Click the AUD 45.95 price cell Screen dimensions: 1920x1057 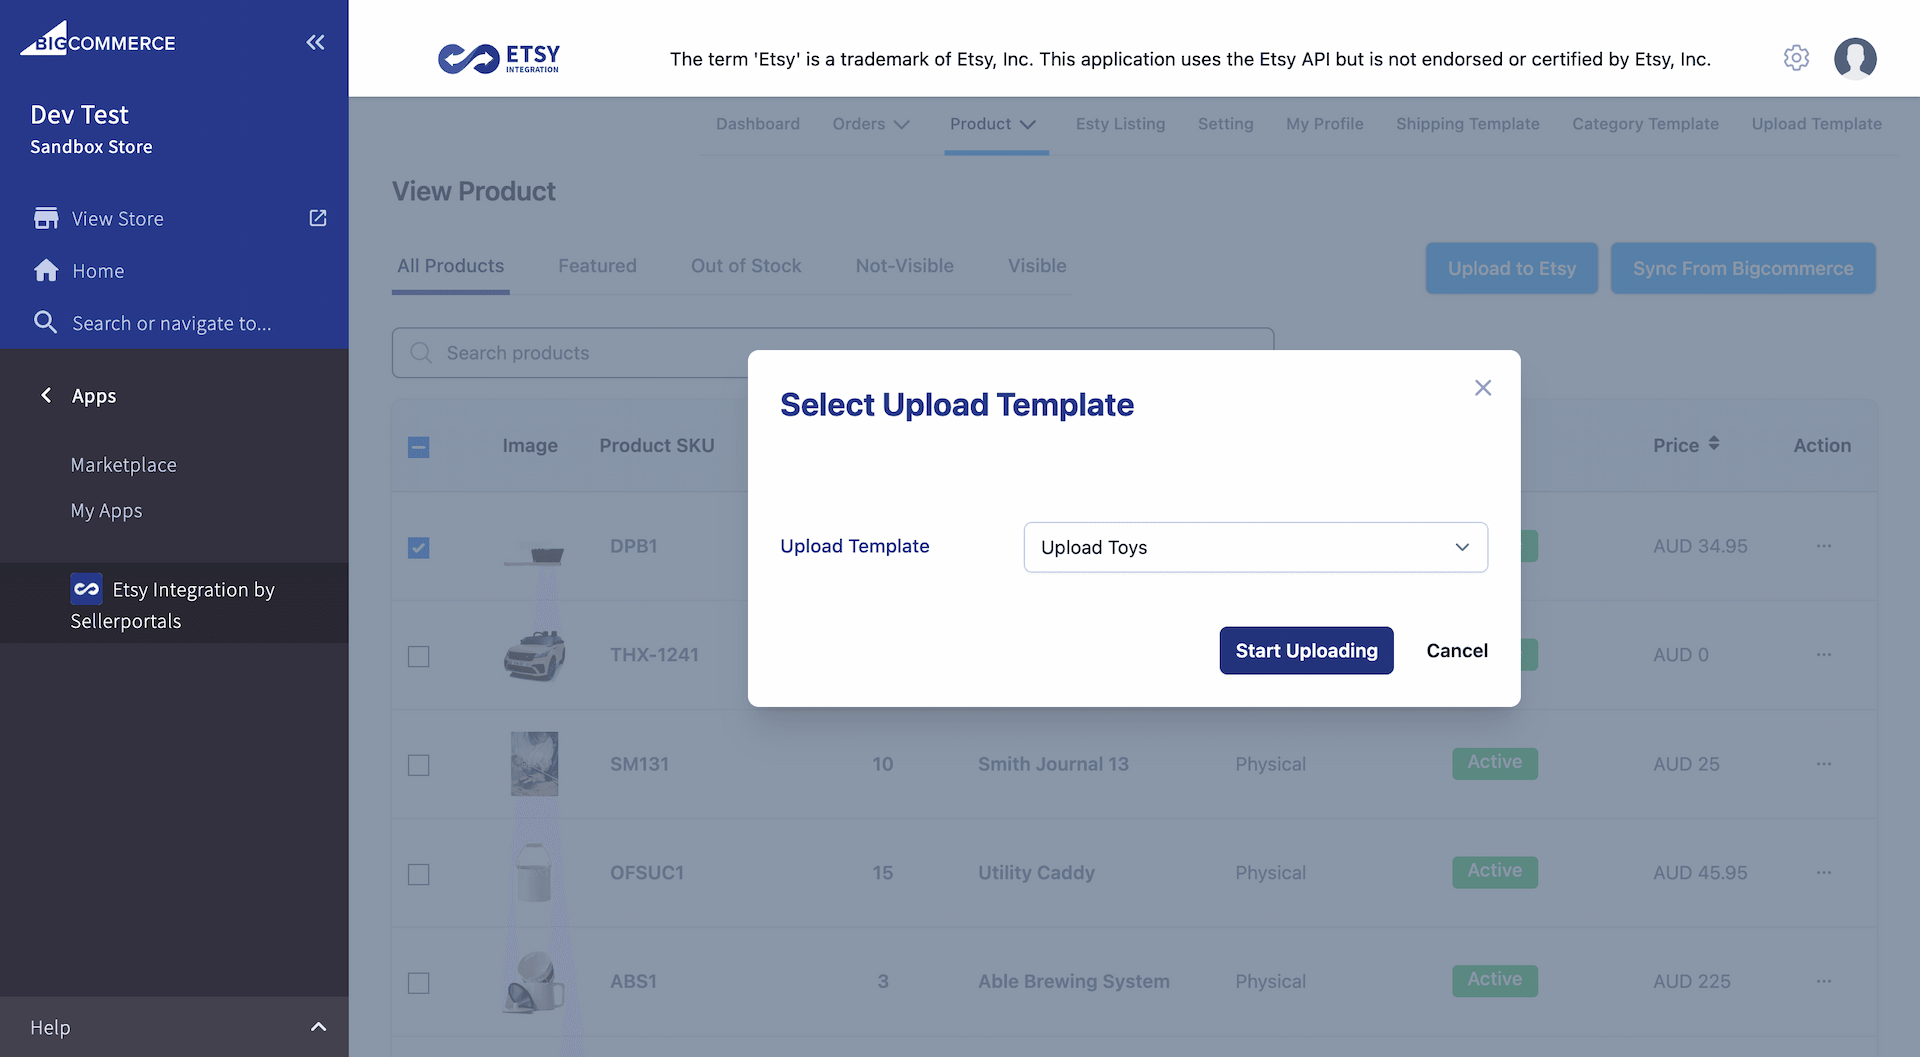pos(1700,873)
